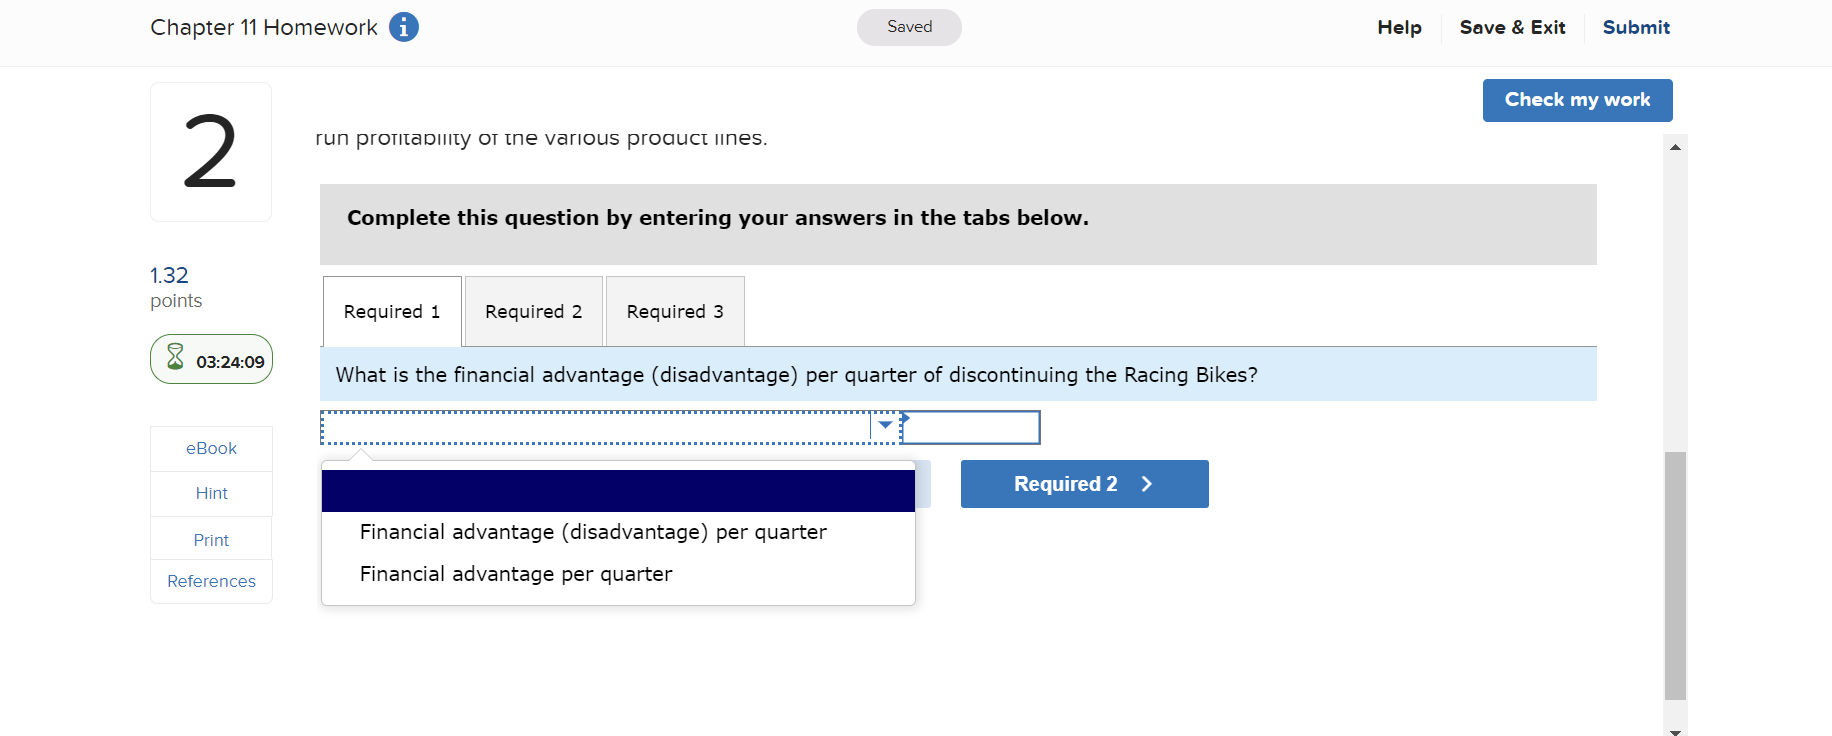
Task: Switch to the Required 3 tab
Action: pyautogui.click(x=674, y=311)
